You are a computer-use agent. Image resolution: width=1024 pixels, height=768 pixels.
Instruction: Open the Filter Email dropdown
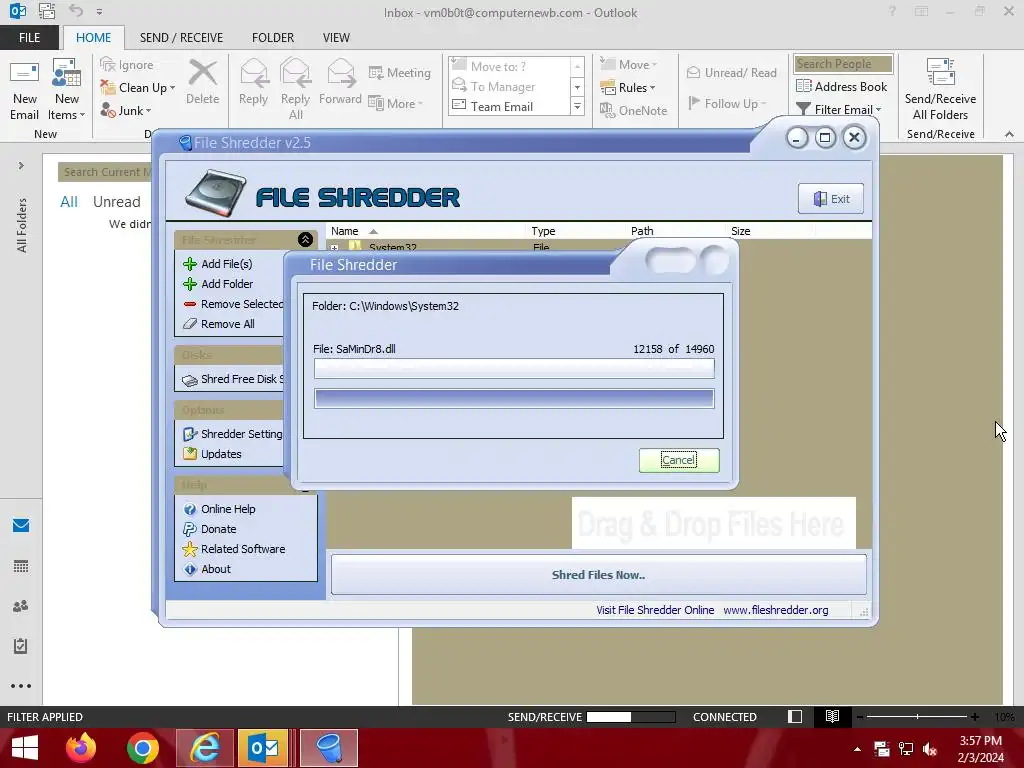[x=839, y=109]
